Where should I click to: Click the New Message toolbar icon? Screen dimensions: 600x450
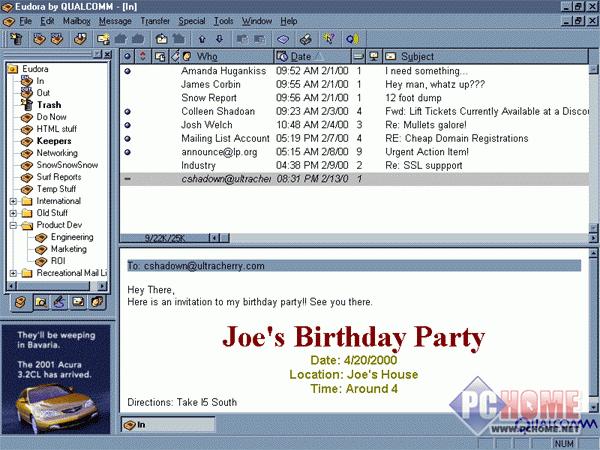[x=103, y=39]
